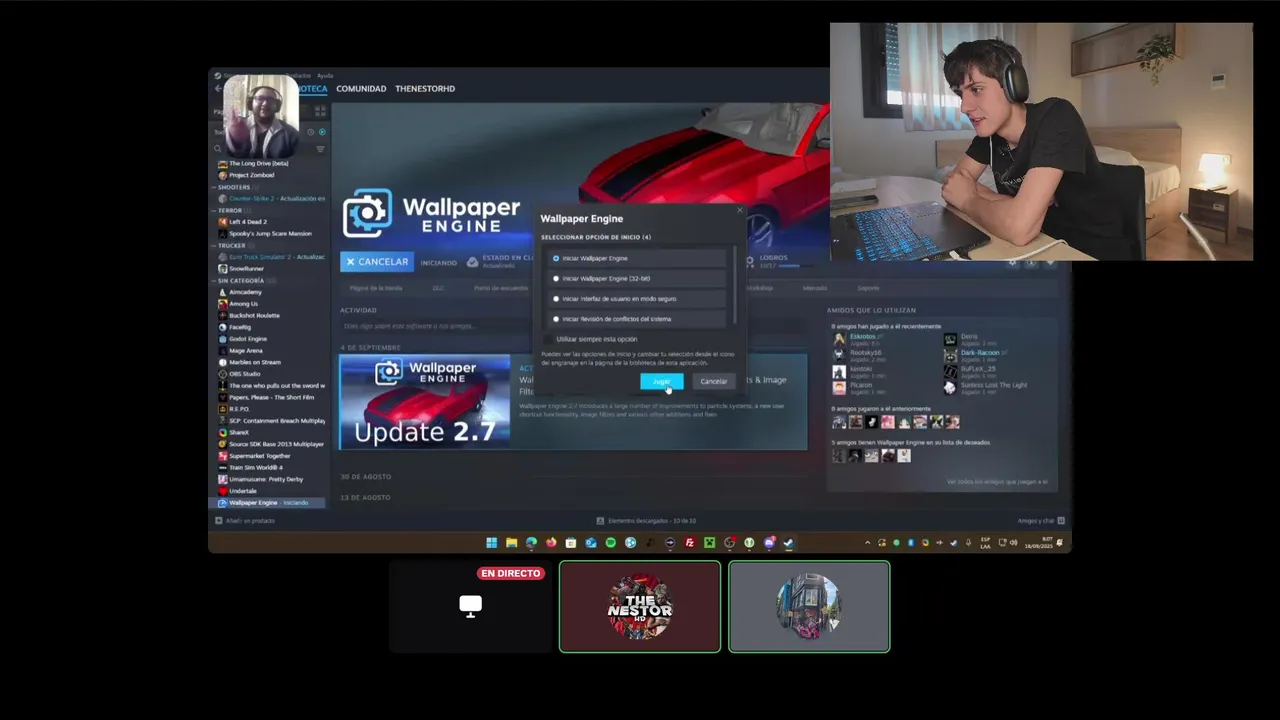Choose 'Iniciar interfaz de usuario en modo seguro'
Viewport: 1280px width, 720px height.
[637, 298]
